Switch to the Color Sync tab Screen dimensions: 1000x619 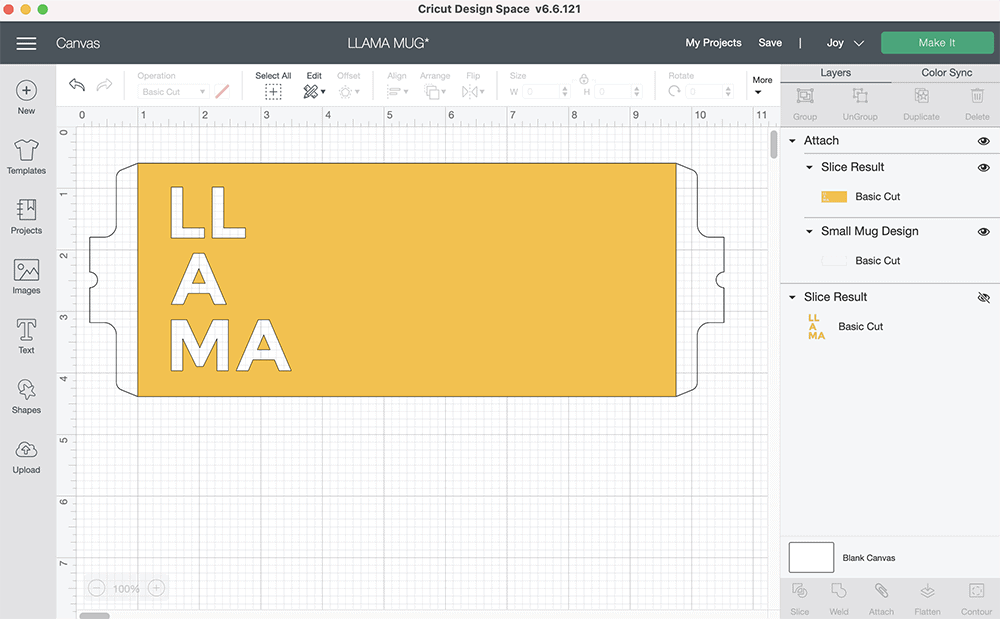pyautogui.click(x=946, y=73)
